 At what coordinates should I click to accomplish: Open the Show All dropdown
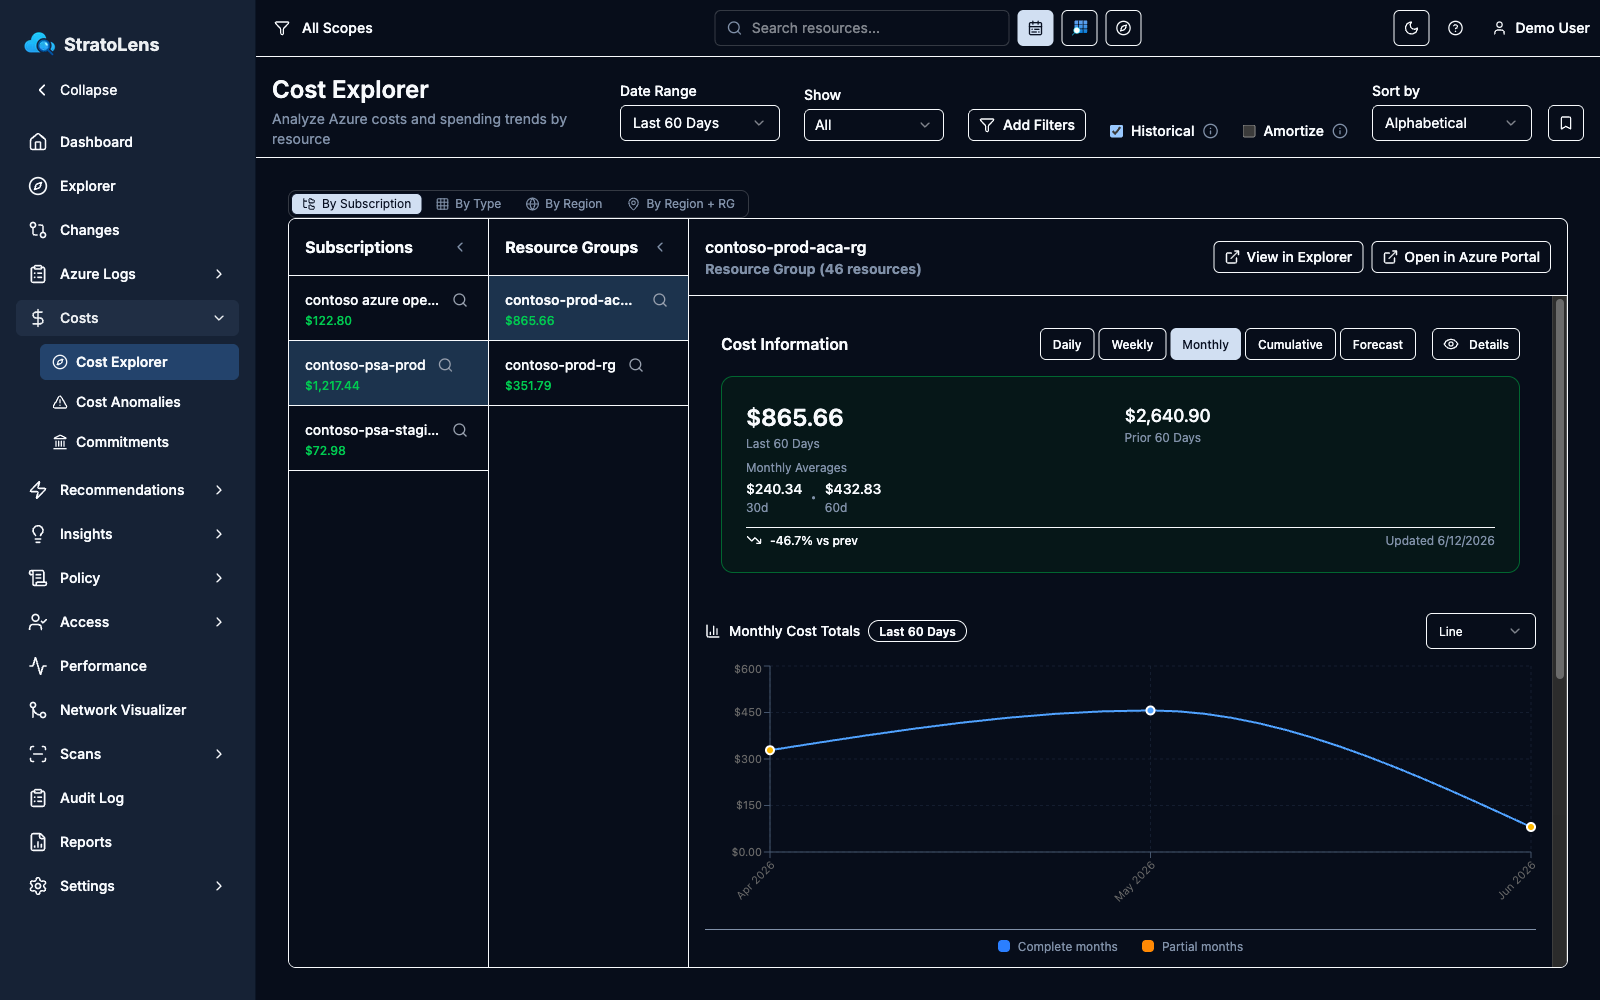click(x=874, y=125)
